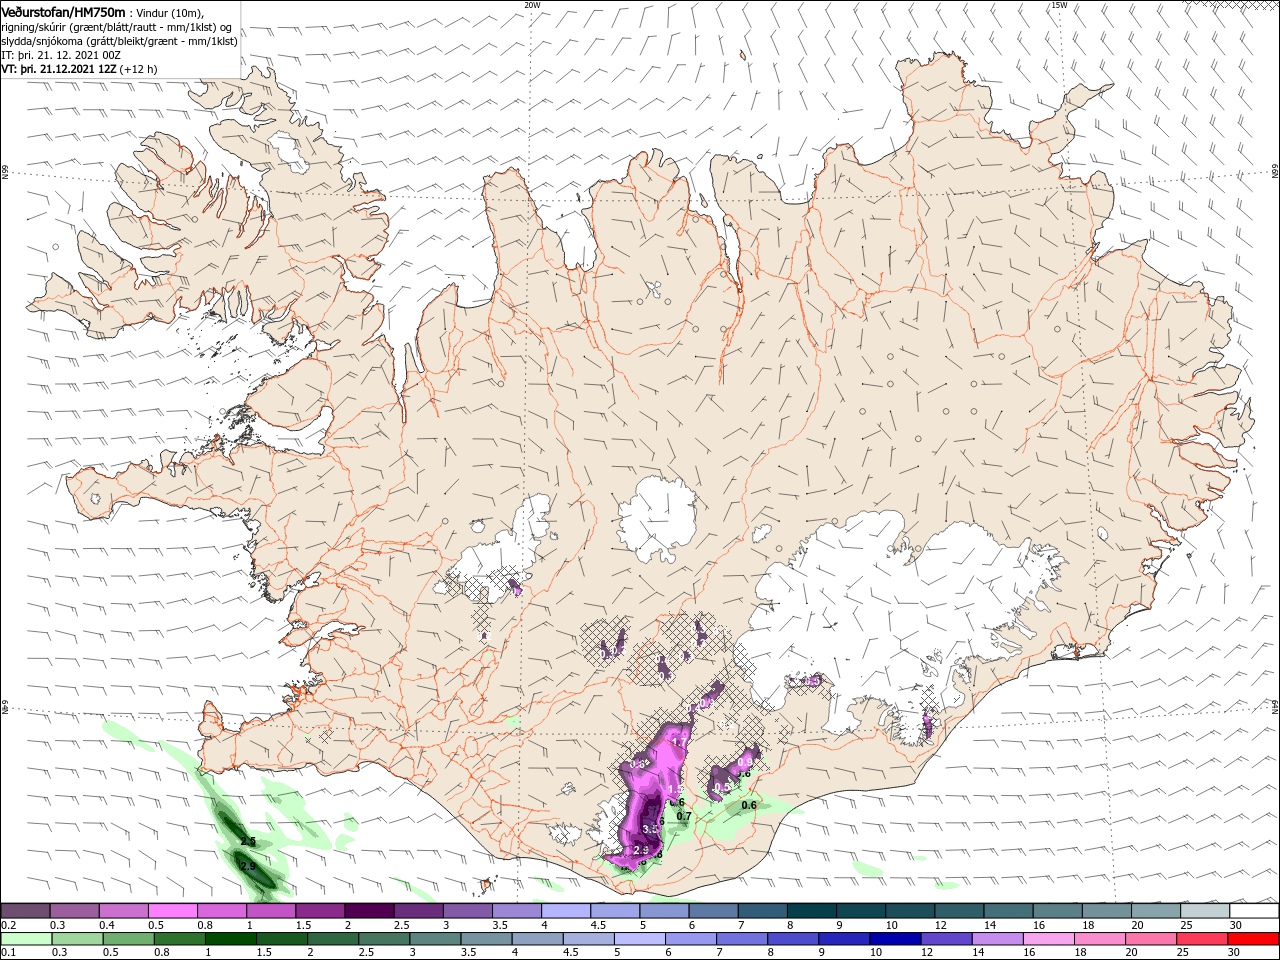Select upper legend swatch labeled 3
The image size is (1280, 960).
tap(468, 910)
